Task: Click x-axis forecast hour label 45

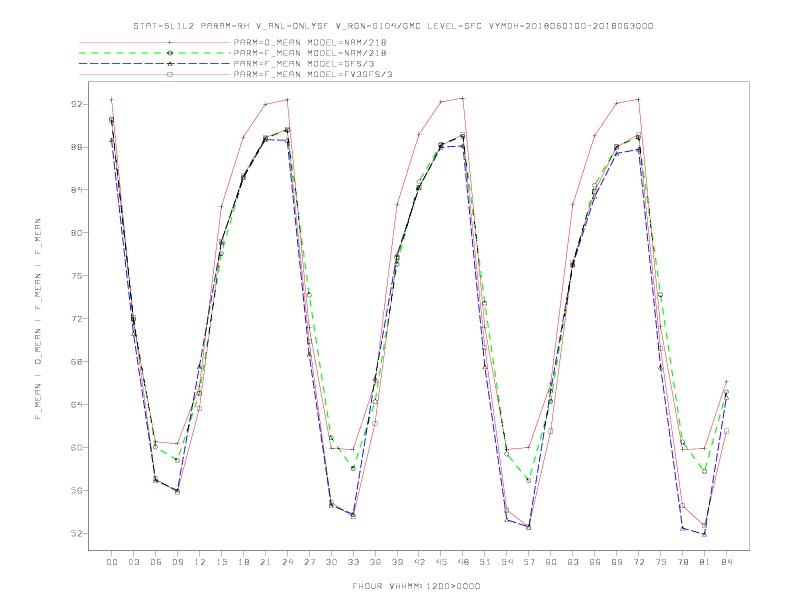Action: [441, 562]
